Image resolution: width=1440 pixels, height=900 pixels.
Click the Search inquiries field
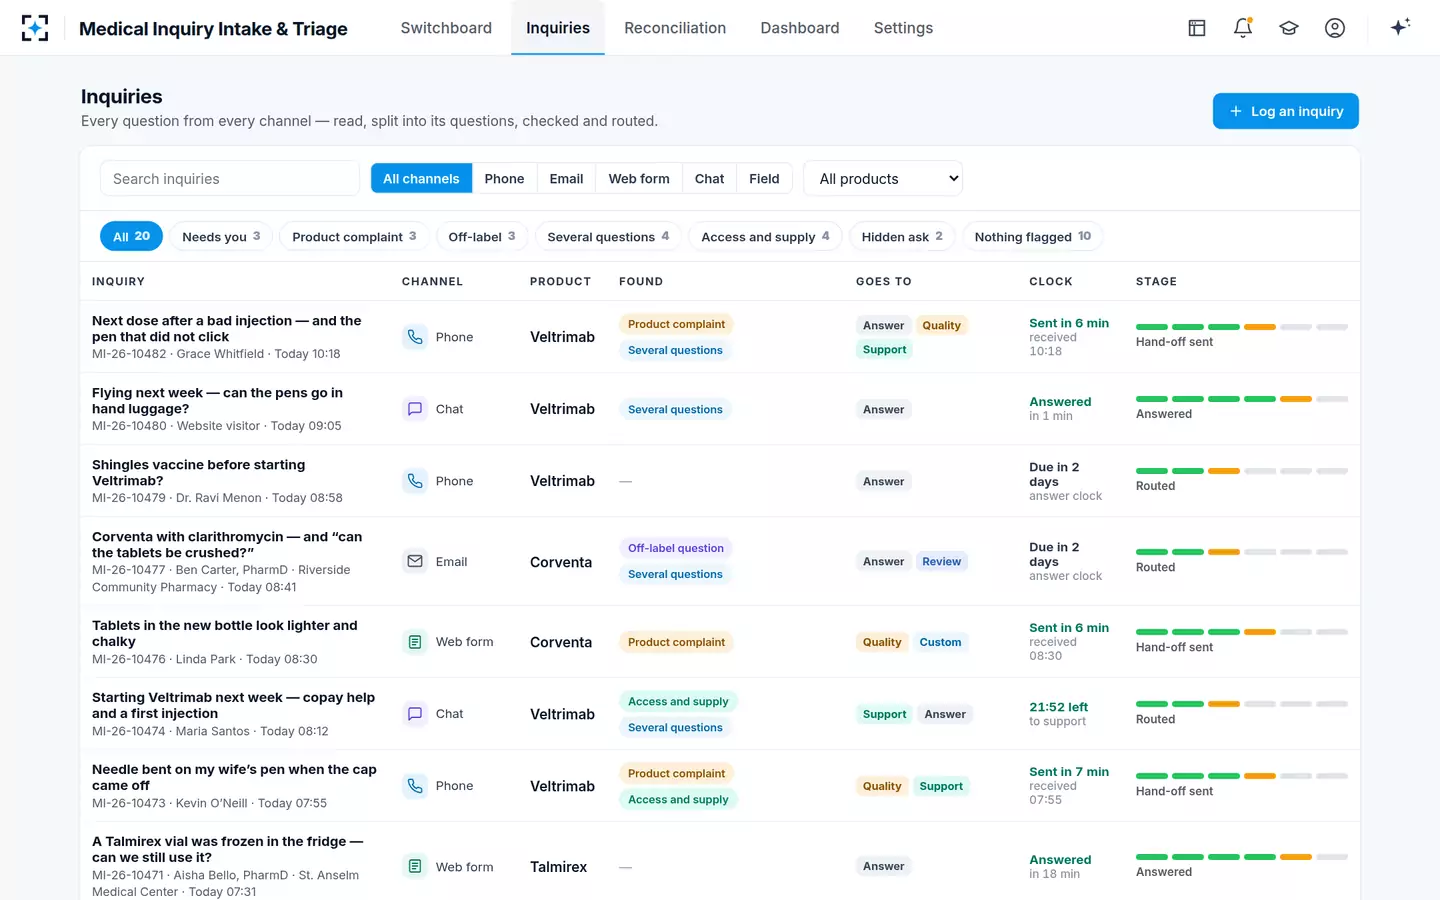tap(230, 179)
